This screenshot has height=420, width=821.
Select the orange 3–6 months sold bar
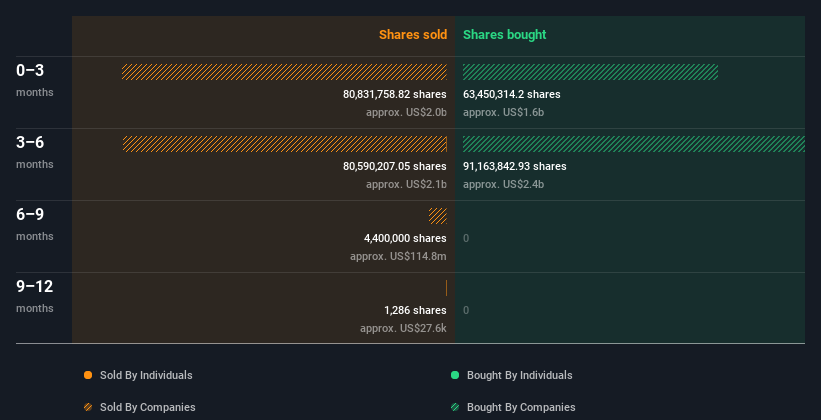click(x=285, y=143)
